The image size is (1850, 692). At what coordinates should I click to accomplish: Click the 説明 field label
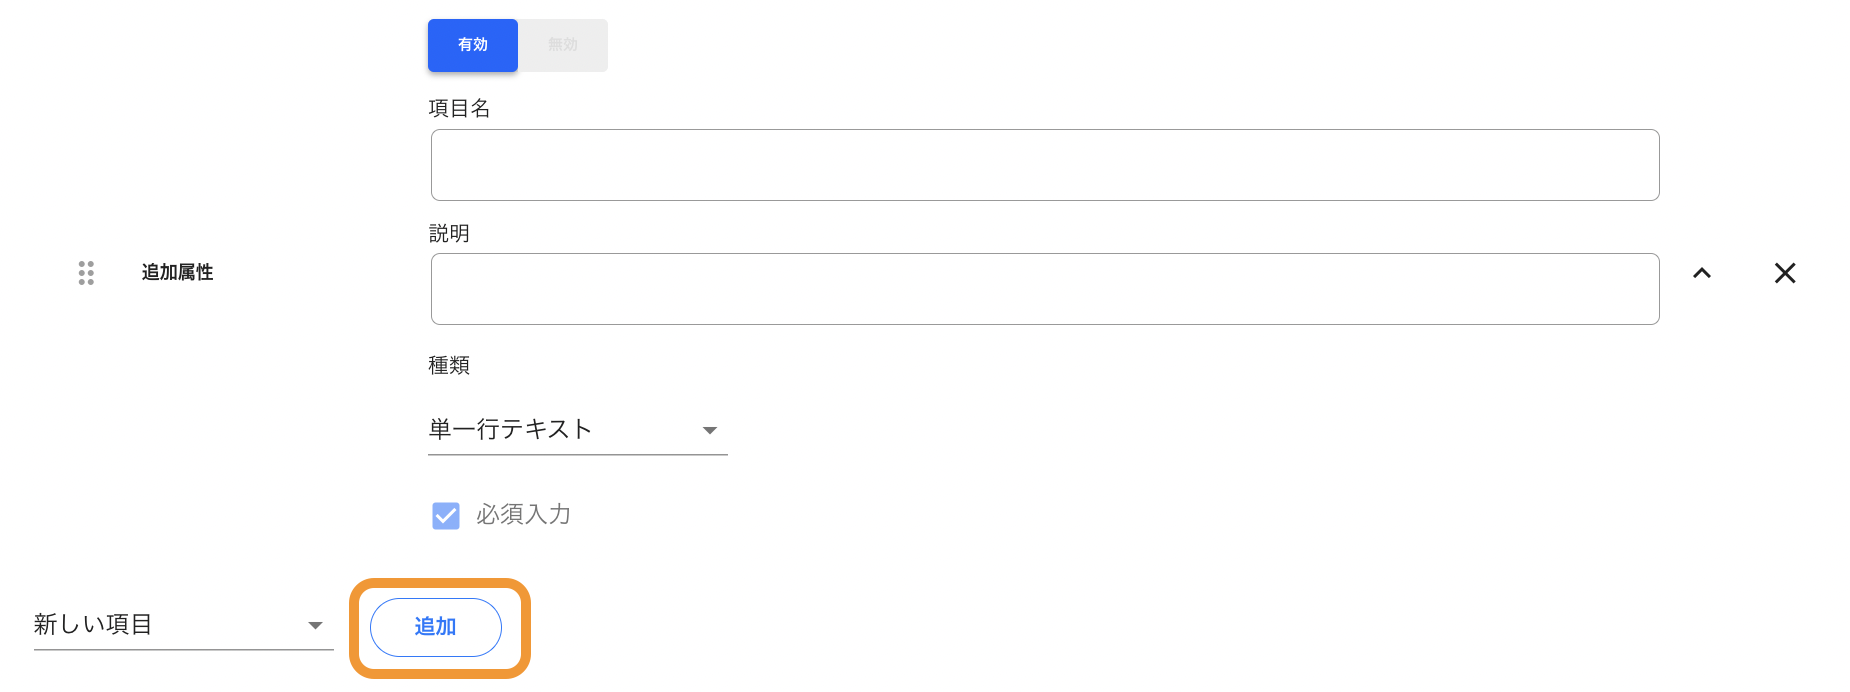449,233
